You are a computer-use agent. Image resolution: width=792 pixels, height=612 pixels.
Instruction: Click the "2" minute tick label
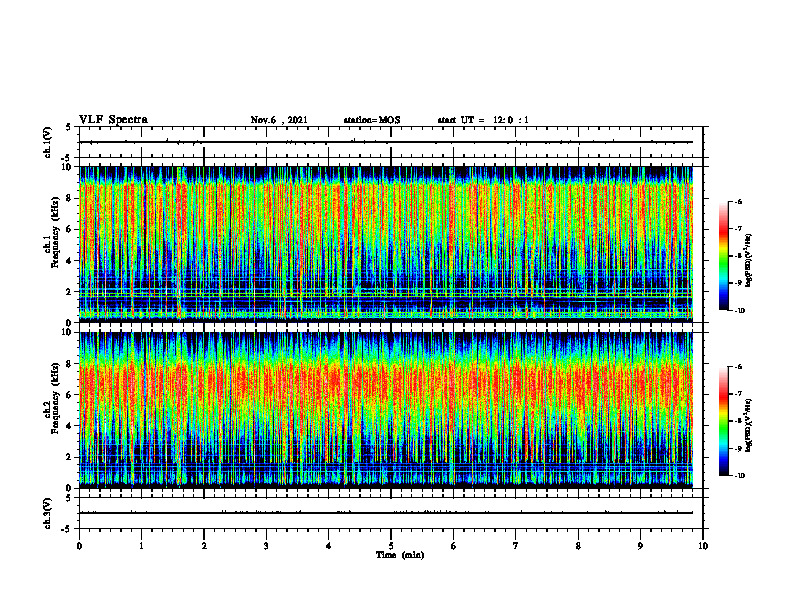coord(204,546)
